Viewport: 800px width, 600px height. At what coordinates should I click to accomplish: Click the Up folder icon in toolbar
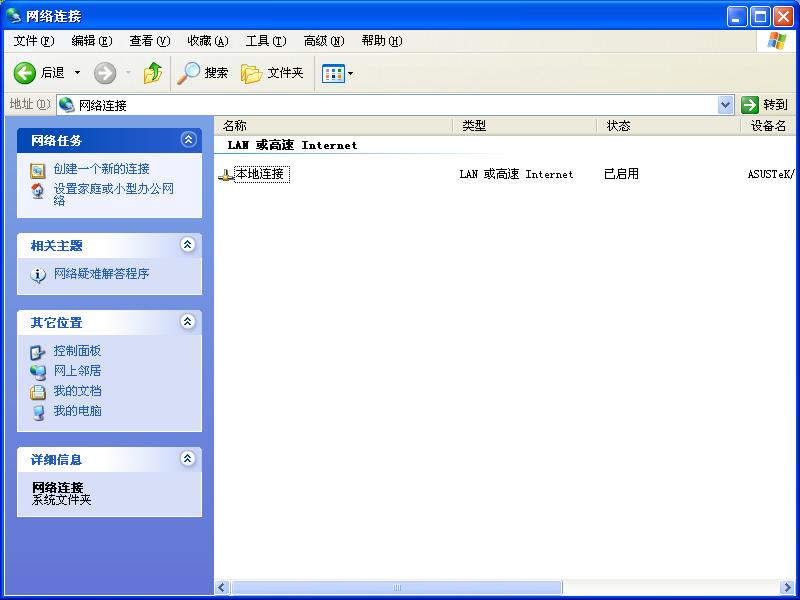pos(153,73)
